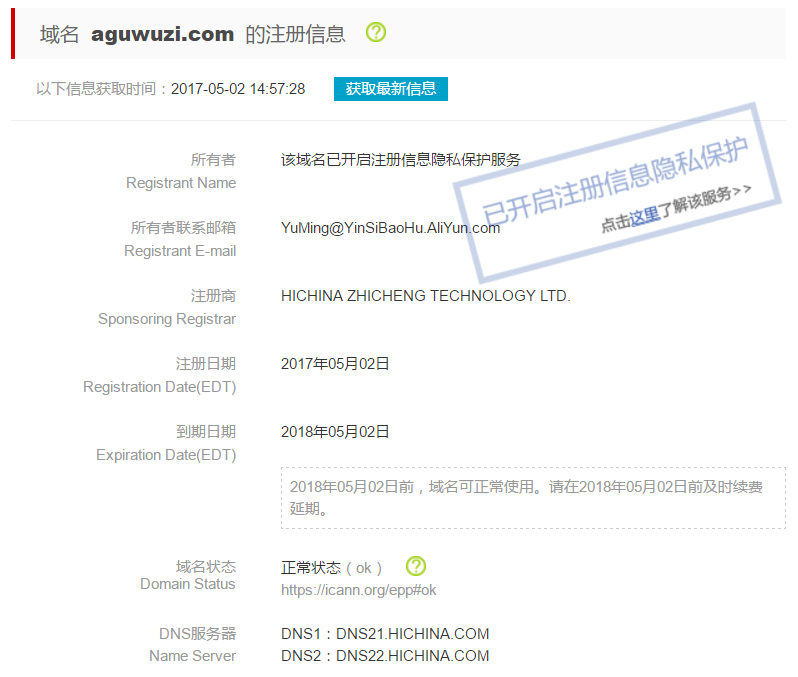Select 正常状态 (ok) domain status text

pyautogui.click(x=331, y=568)
